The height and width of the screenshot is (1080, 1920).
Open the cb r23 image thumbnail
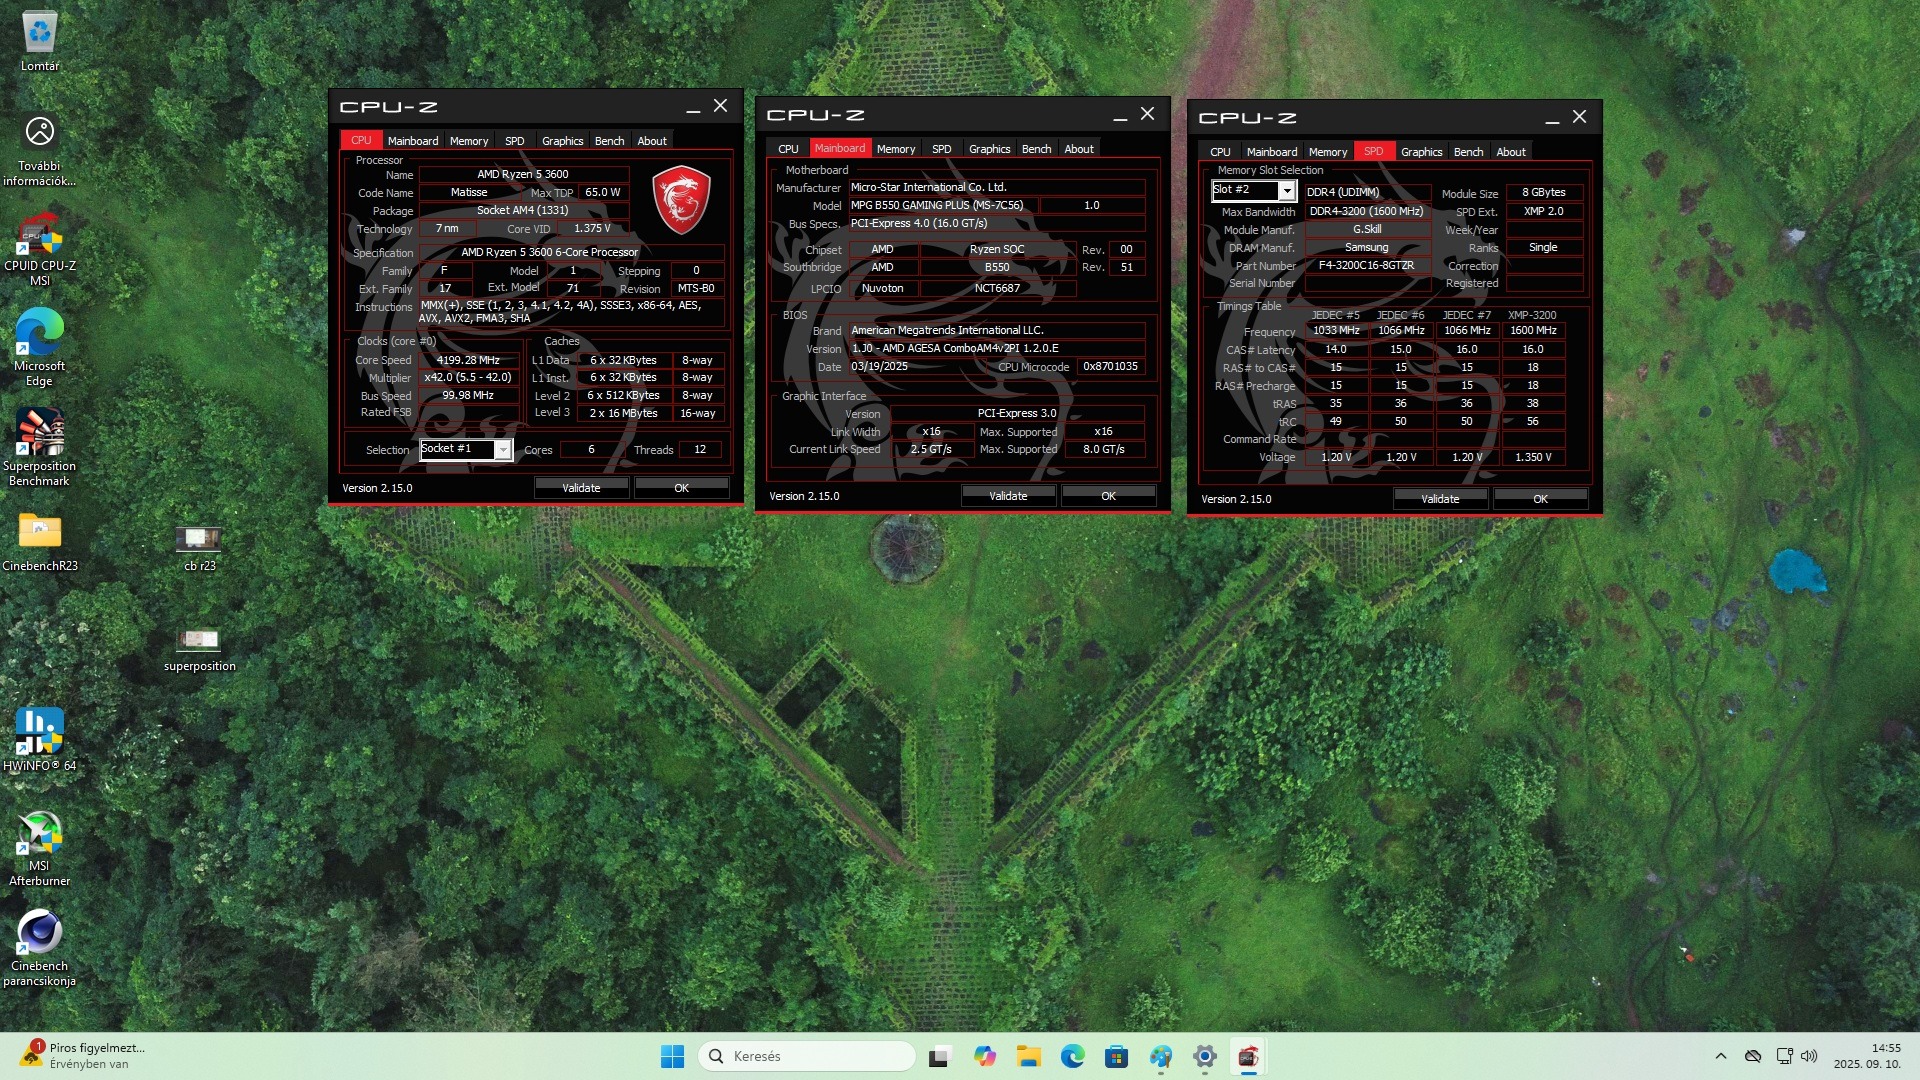click(199, 540)
